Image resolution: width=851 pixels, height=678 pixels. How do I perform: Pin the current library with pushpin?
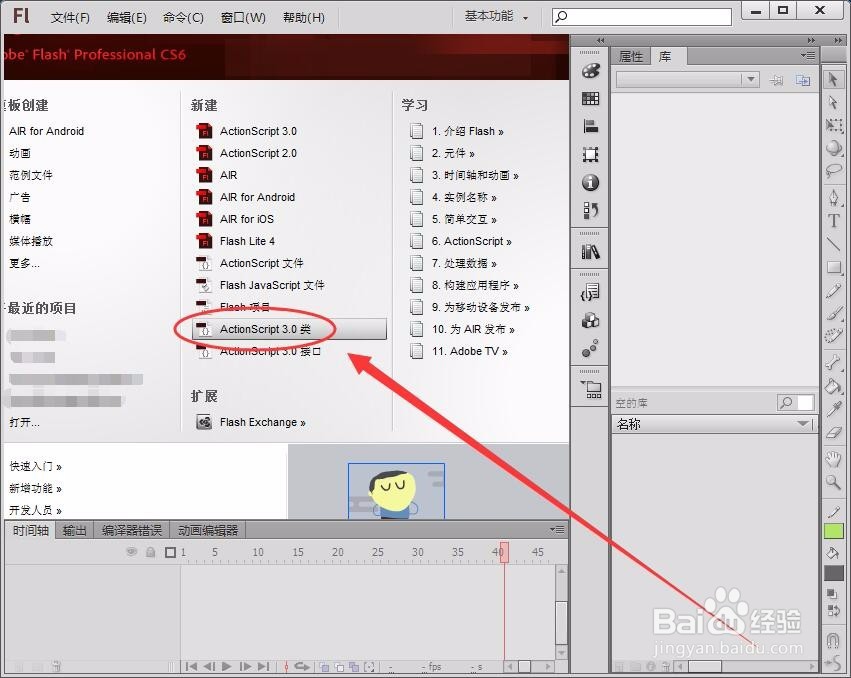(777, 80)
